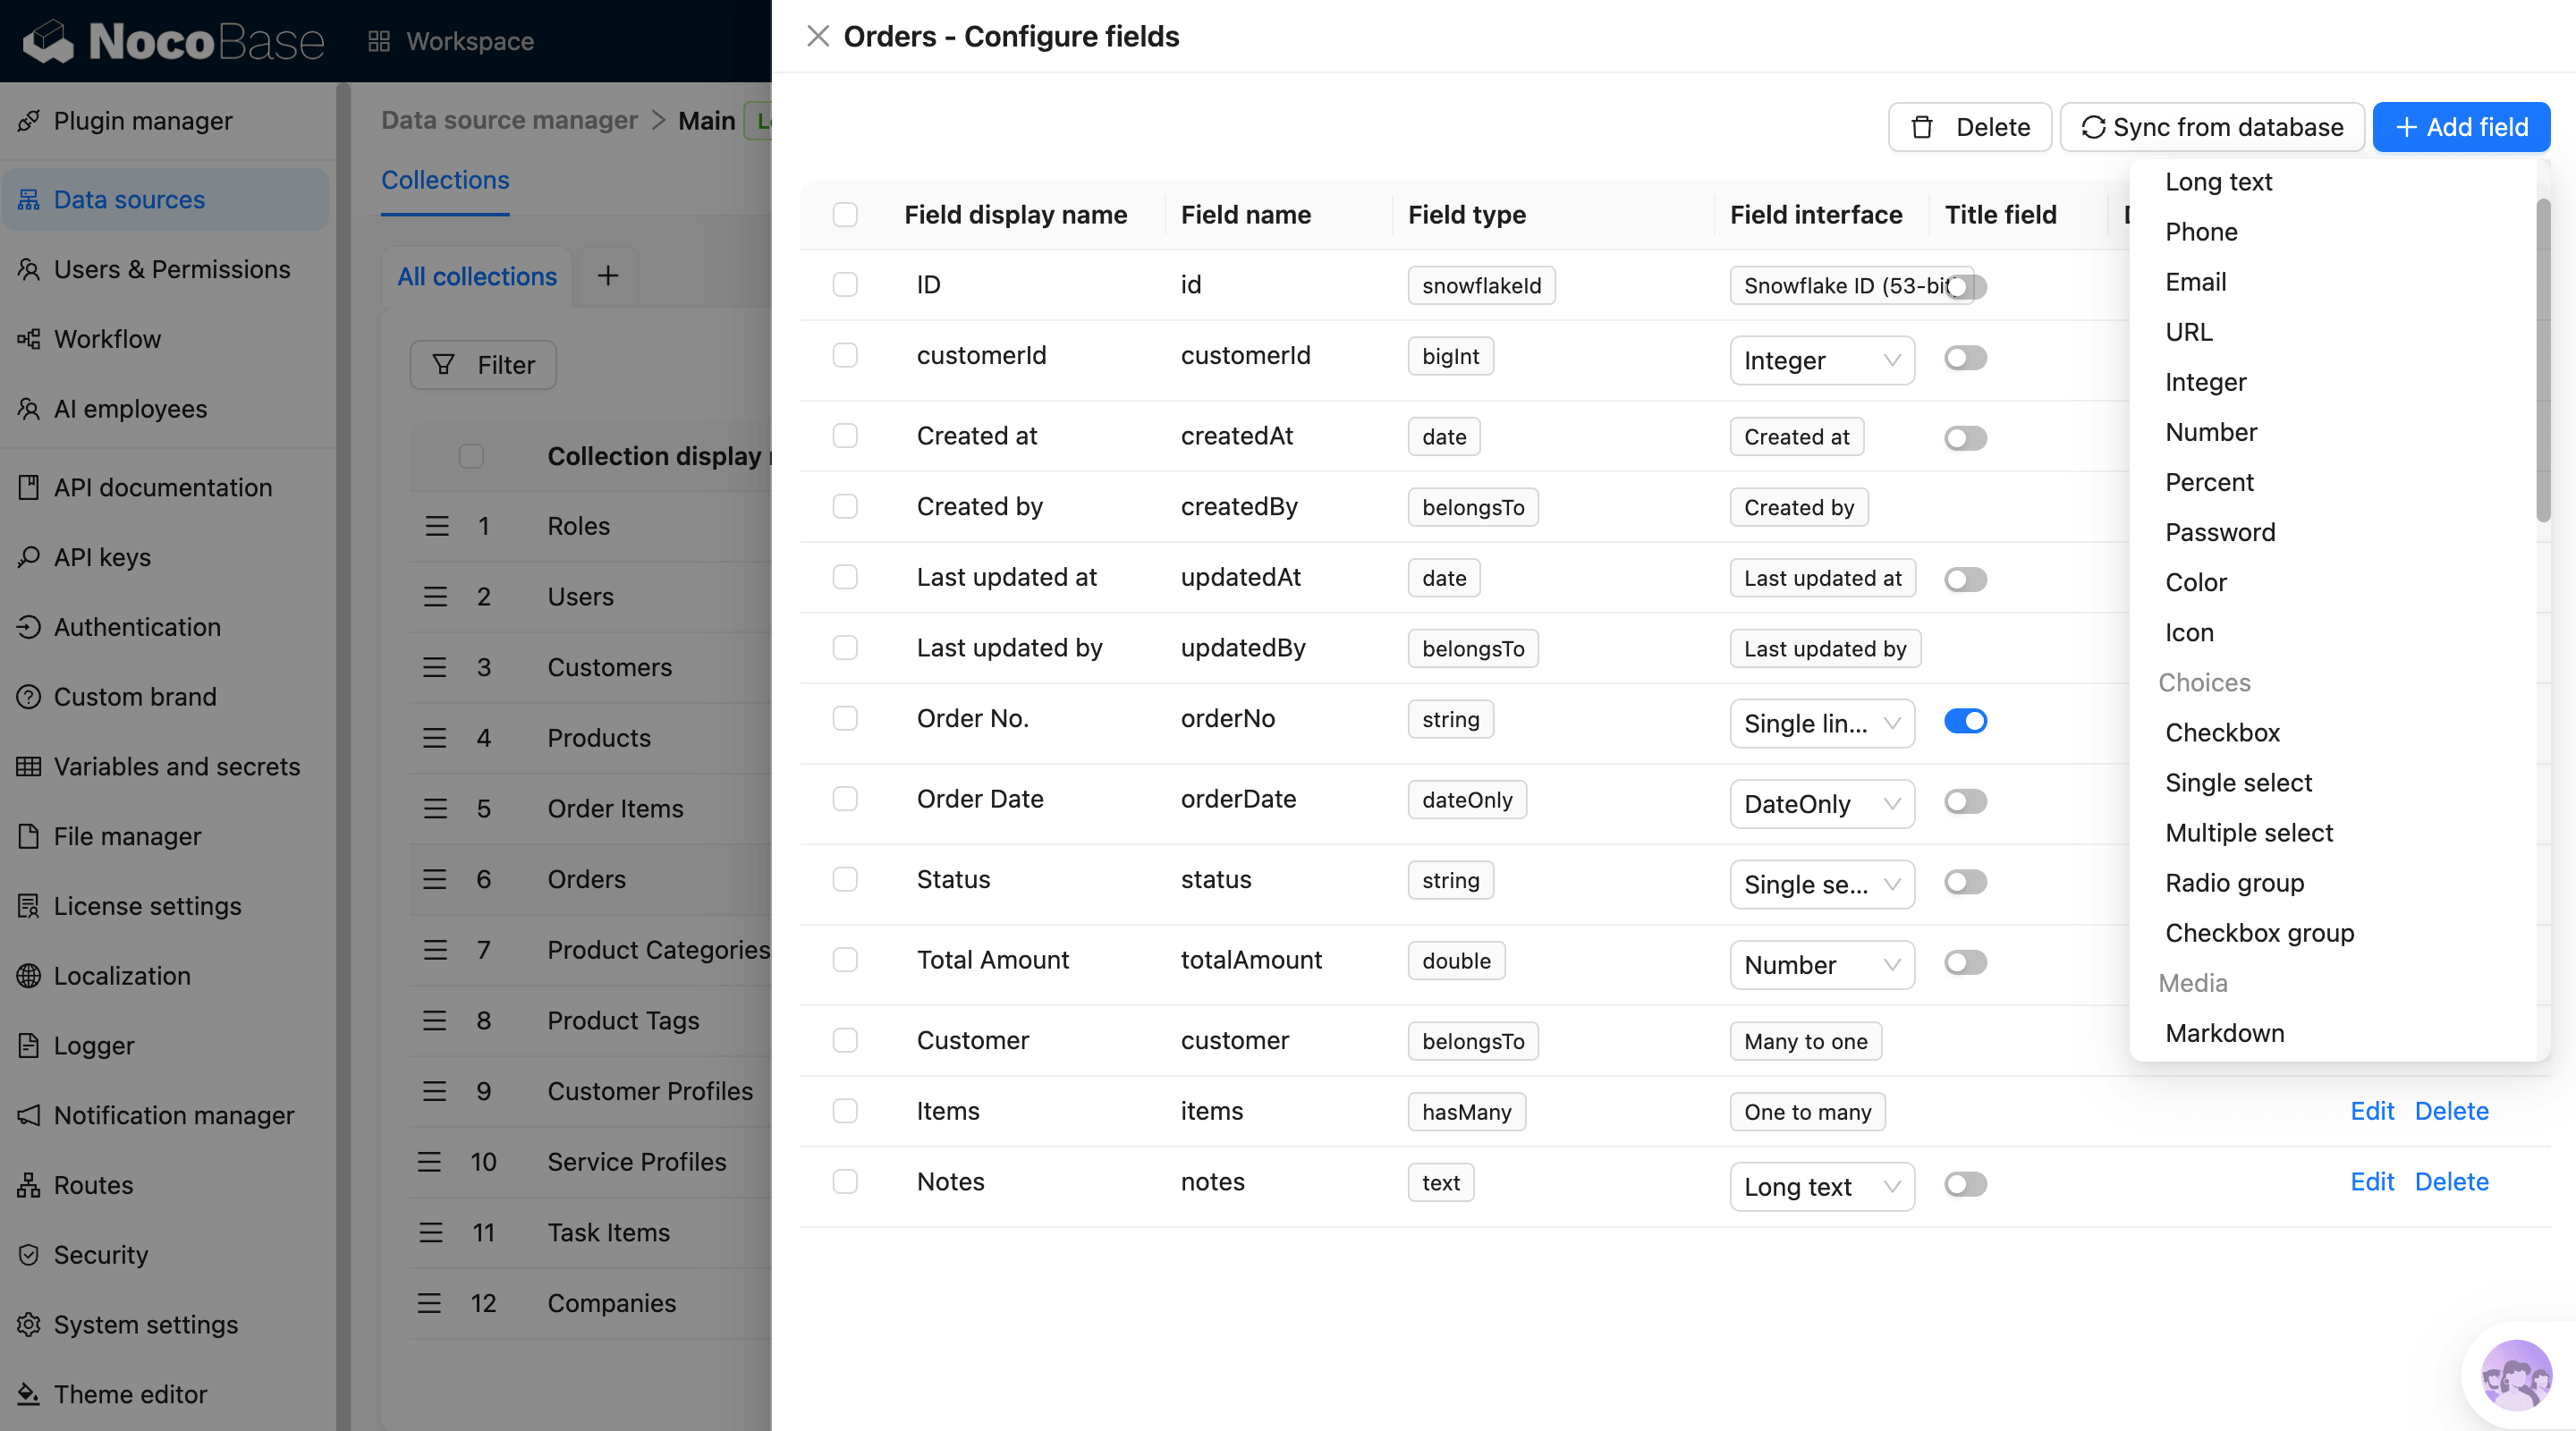Expand Order Date DateOnly interface dropdown
Screen dimensions: 2576x1431
click(1821, 804)
